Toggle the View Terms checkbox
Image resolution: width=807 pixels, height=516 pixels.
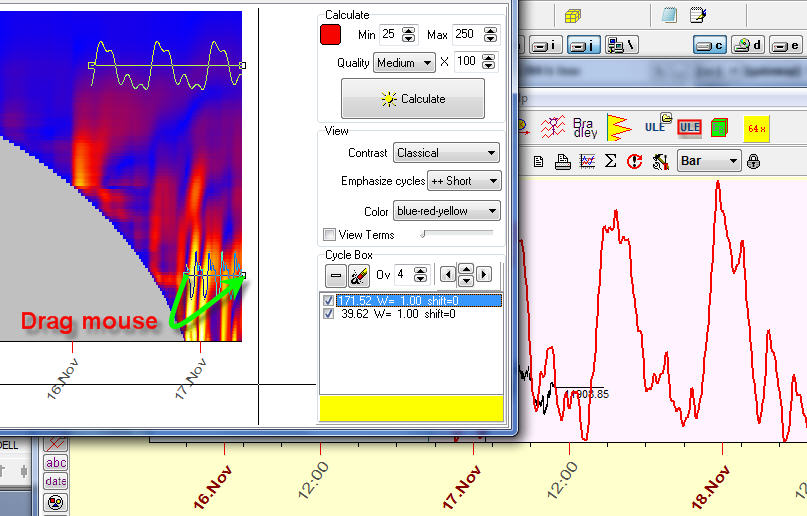tap(330, 235)
